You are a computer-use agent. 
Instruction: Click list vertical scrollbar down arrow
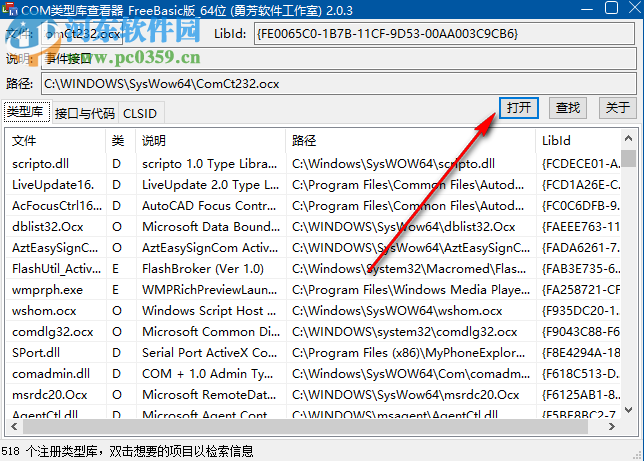tap(628, 409)
